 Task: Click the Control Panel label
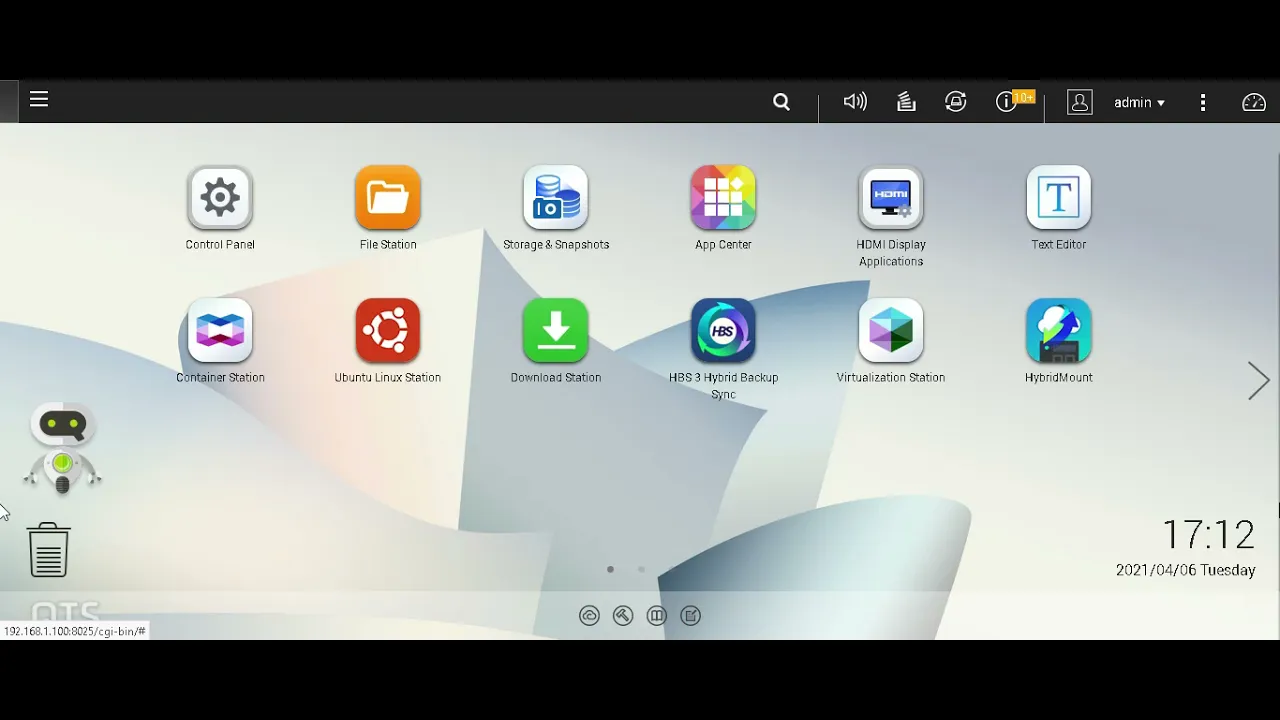[x=220, y=244]
